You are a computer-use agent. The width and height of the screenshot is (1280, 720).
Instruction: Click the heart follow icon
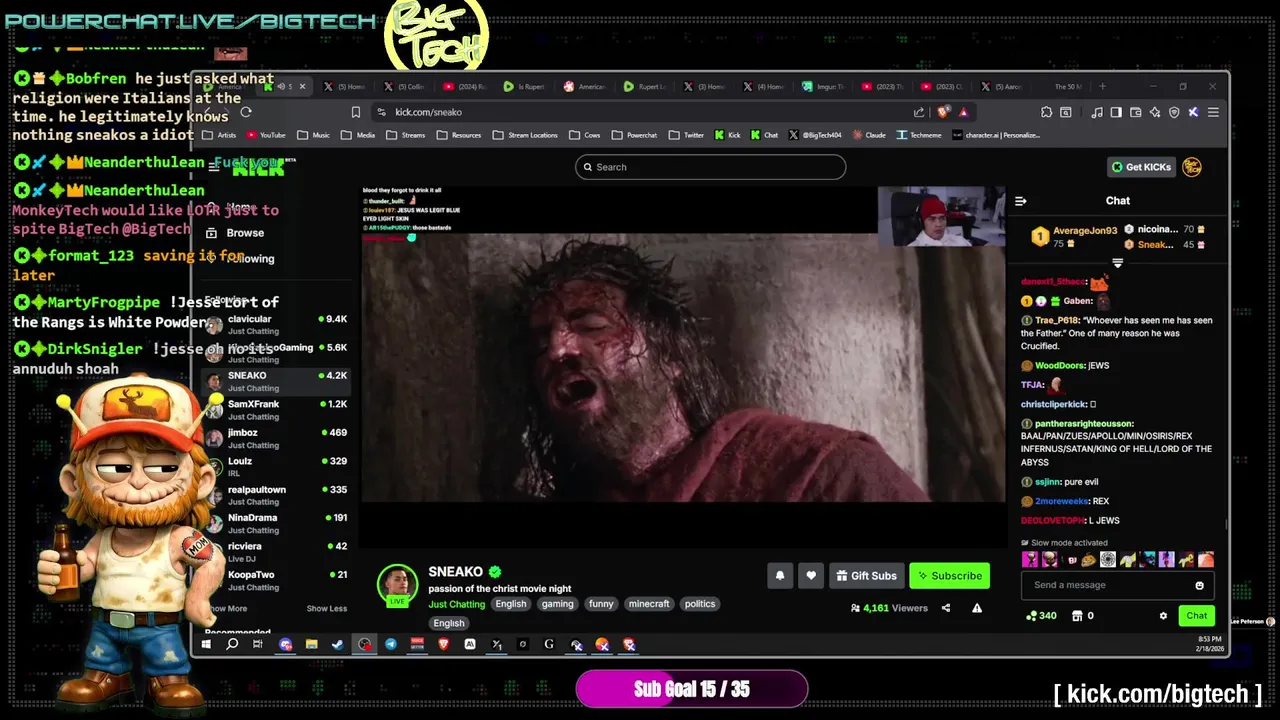pos(811,576)
